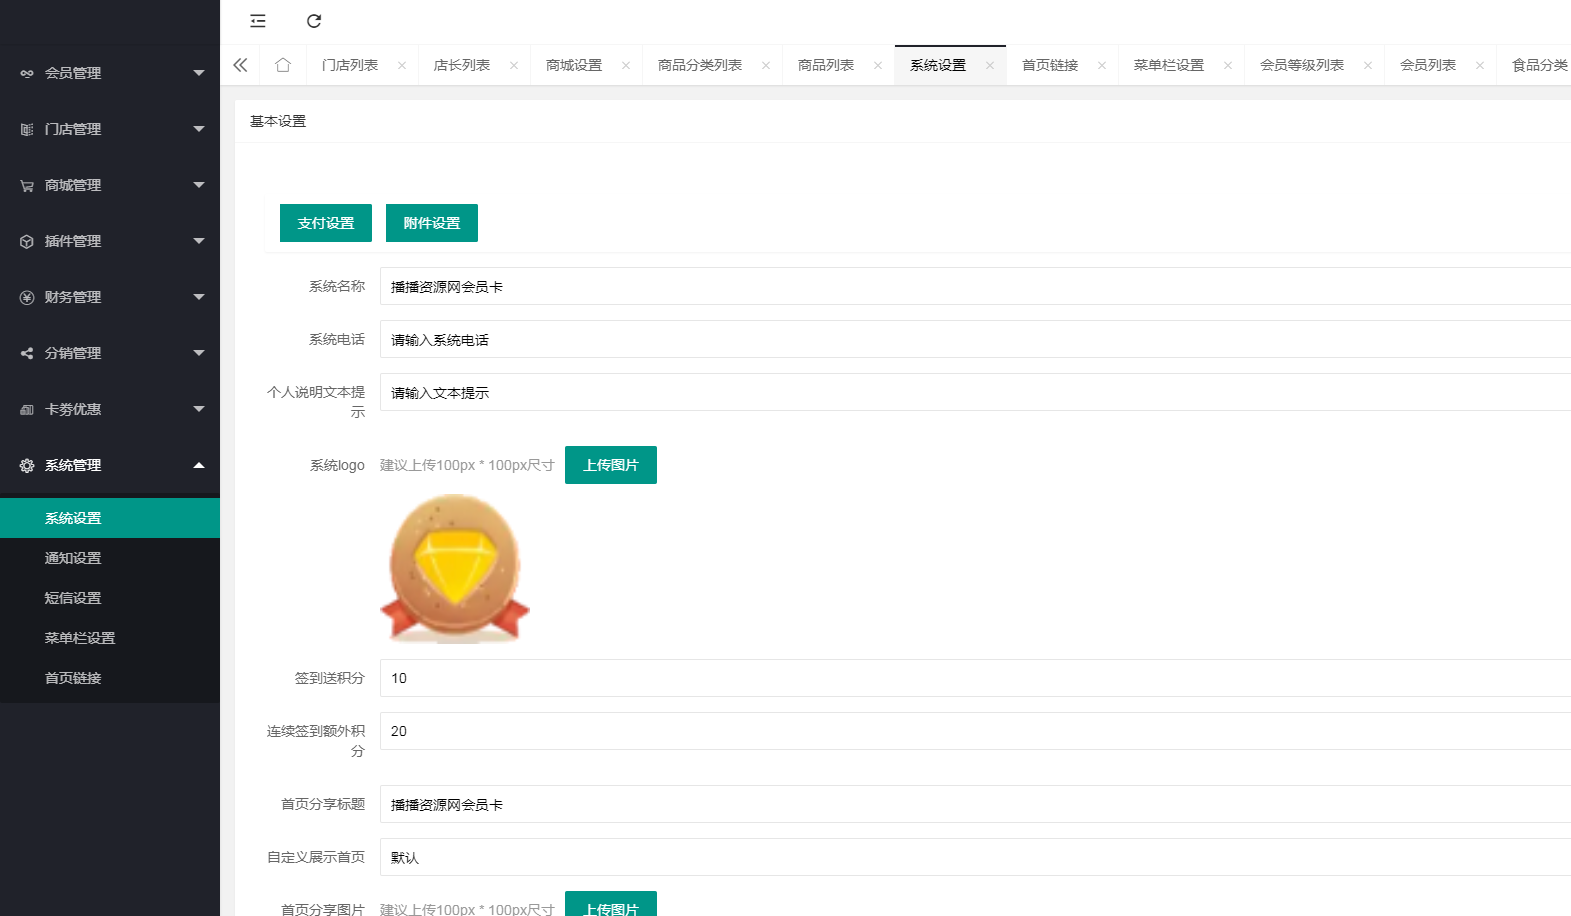Click the 插件管理 cube icon
1571x916 pixels.
(27, 241)
